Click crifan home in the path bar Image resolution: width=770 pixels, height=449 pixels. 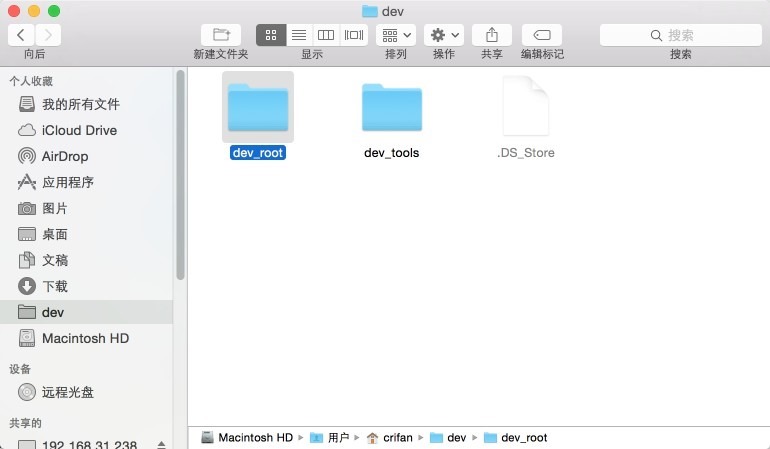(389, 437)
